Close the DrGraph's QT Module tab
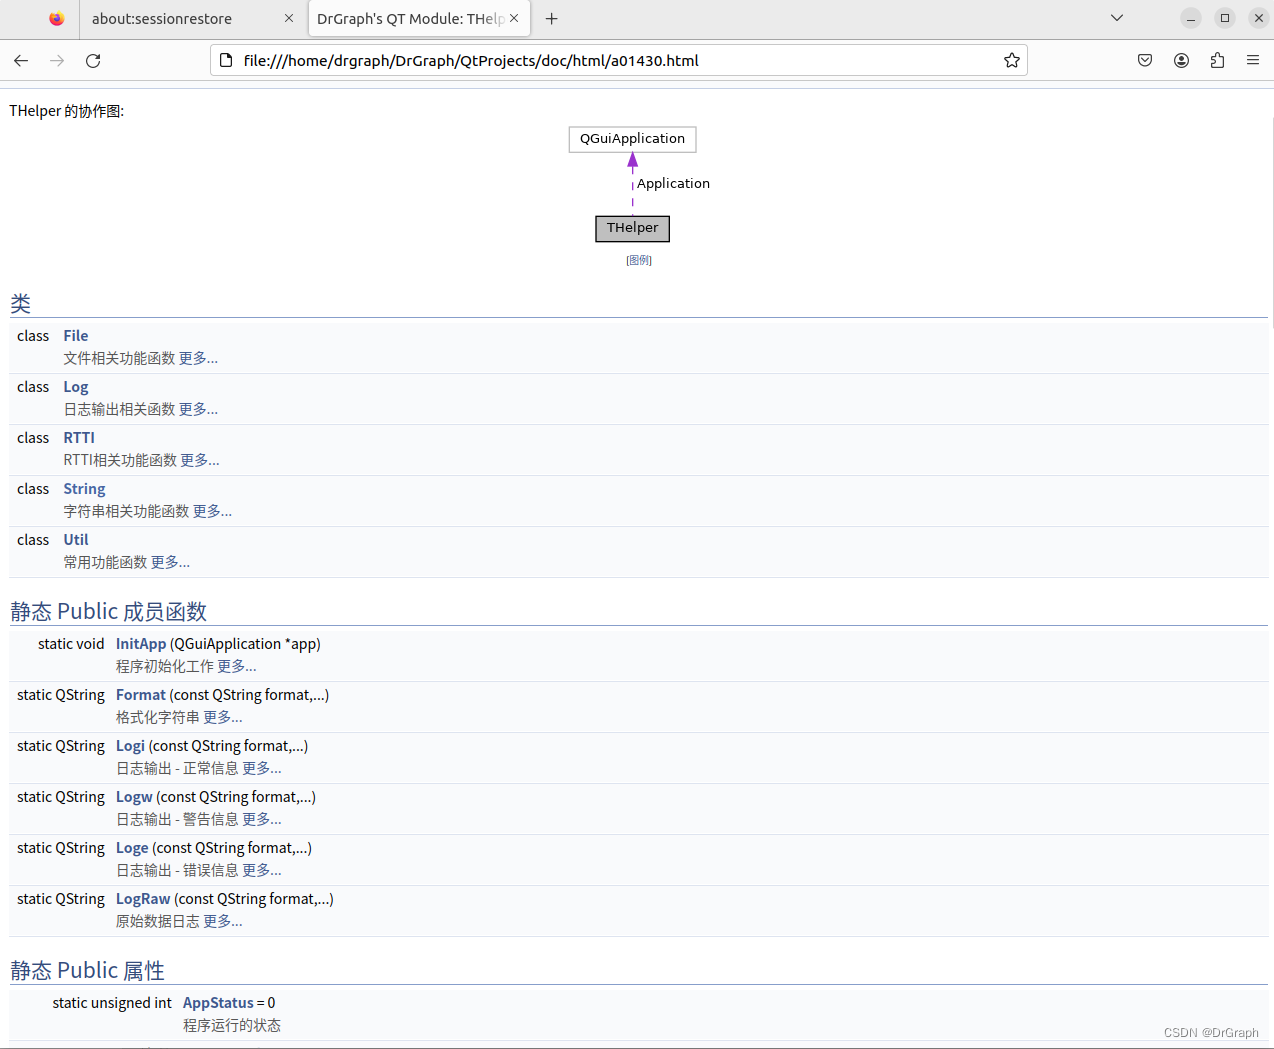This screenshot has width=1274, height=1049. (x=514, y=18)
